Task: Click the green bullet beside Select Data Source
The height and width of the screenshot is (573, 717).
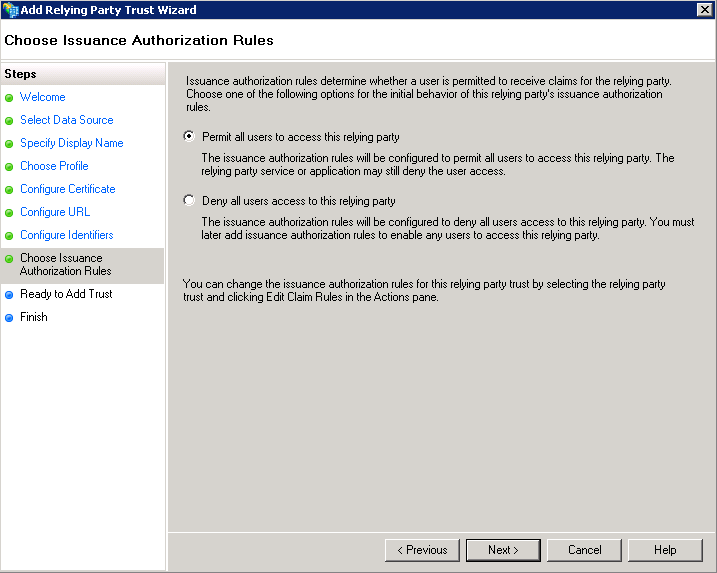Action: pyautogui.click(x=9, y=121)
